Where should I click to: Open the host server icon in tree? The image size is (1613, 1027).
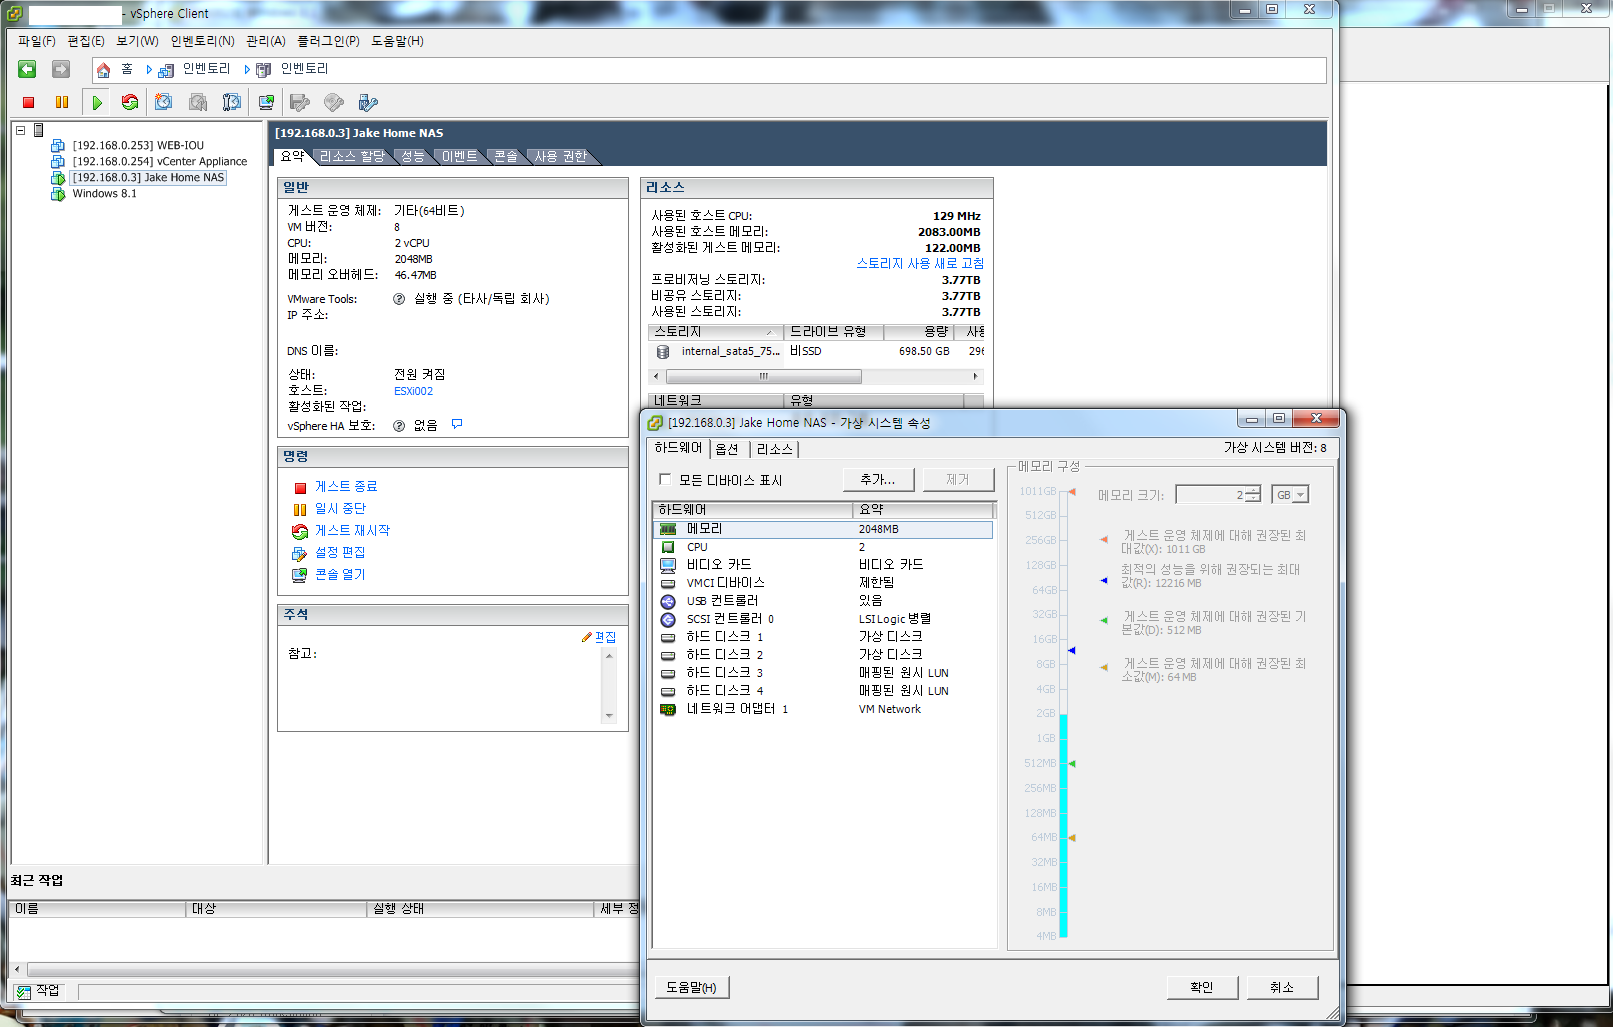tap(38, 130)
